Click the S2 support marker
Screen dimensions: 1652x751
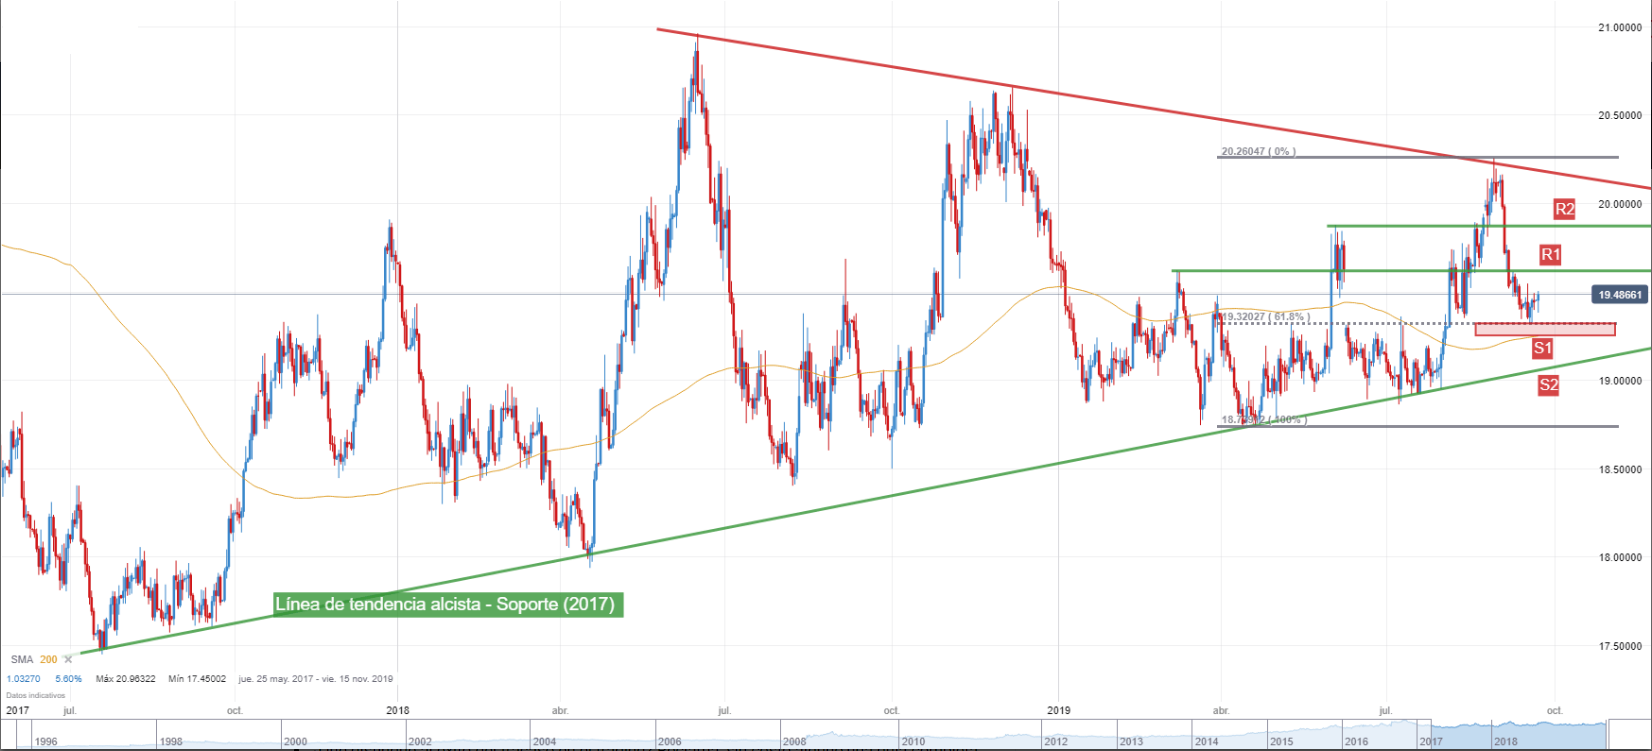1548,385
